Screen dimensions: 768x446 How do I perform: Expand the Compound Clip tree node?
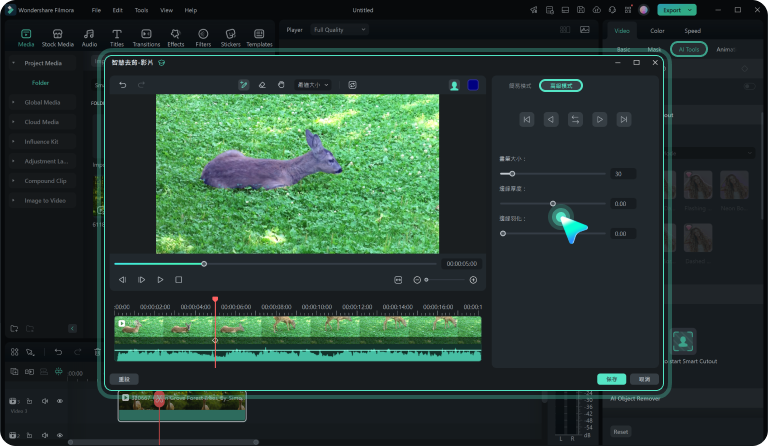(x=13, y=181)
